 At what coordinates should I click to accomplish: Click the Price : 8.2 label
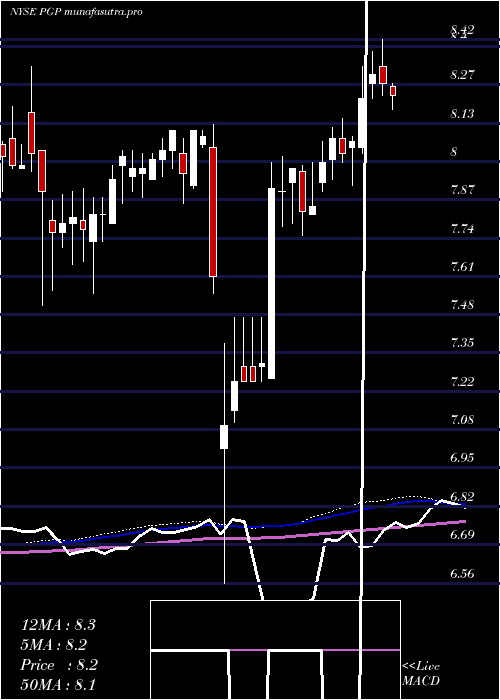tap(59, 665)
